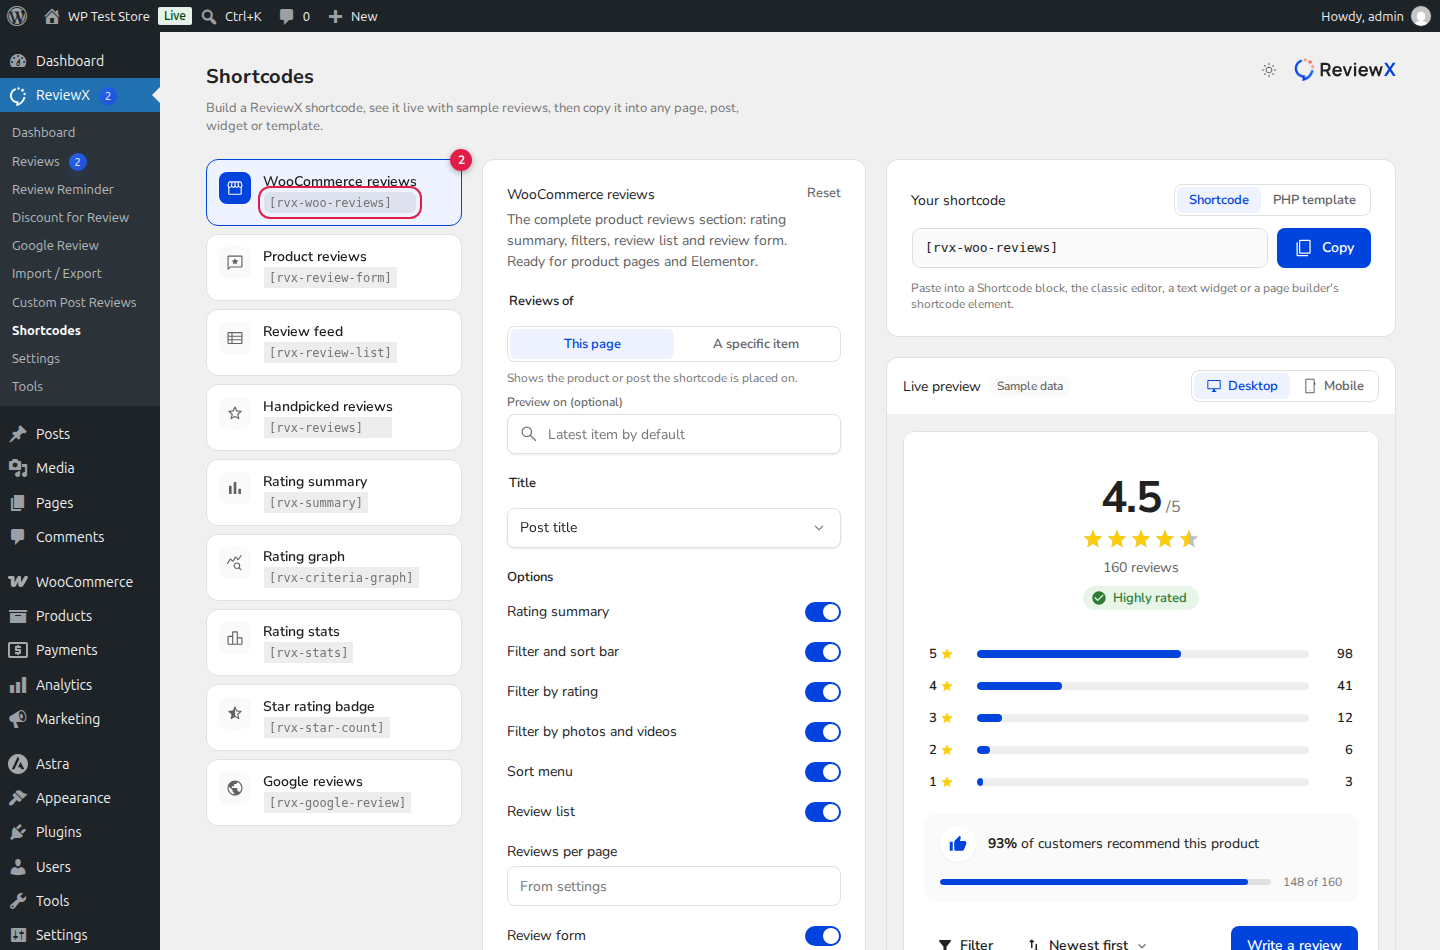Disable Filter and sort bar toggle

pyautogui.click(x=823, y=652)
